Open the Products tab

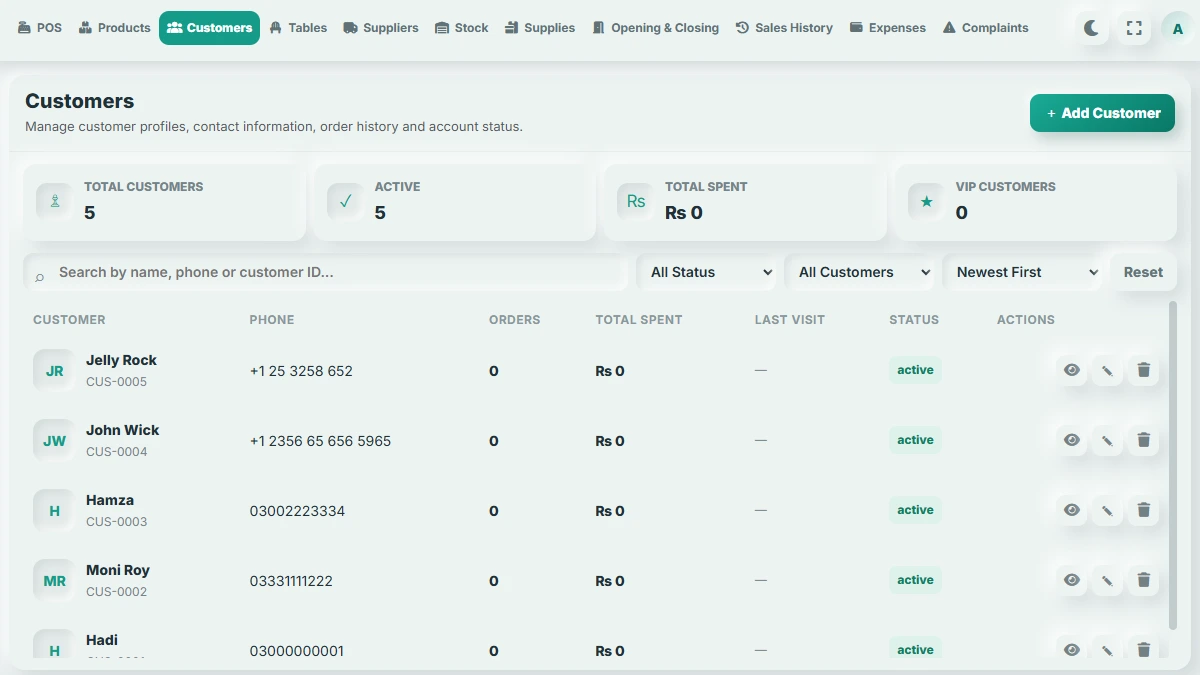point(115,28)
